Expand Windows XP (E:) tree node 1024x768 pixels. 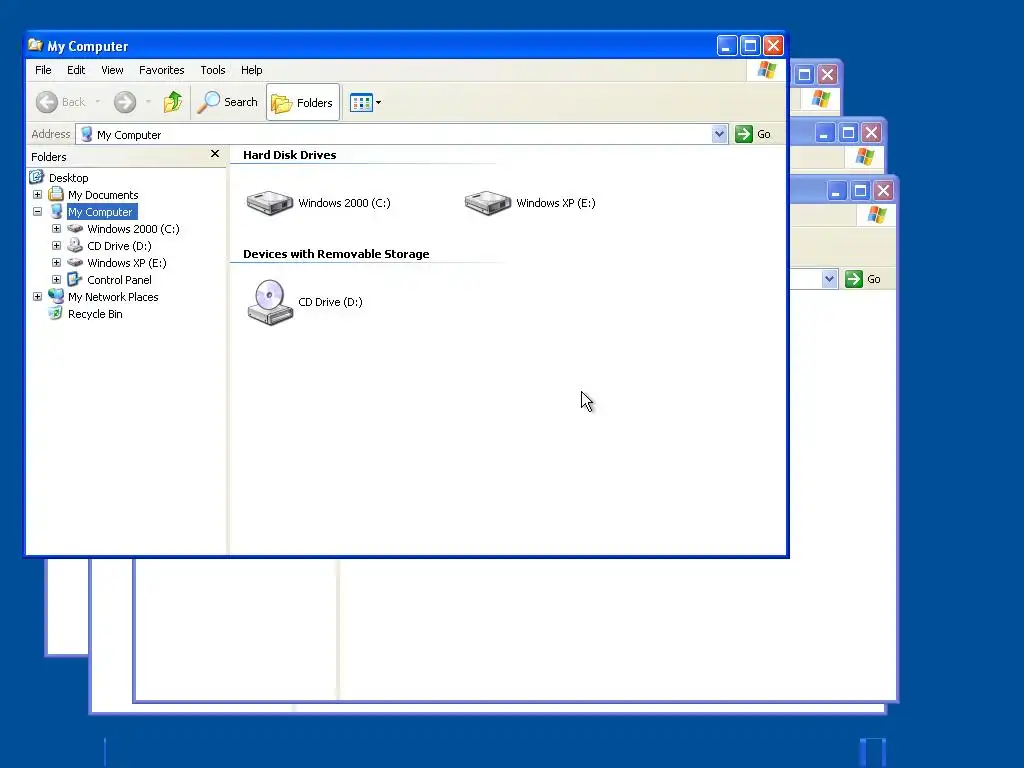tap(57, 263)
